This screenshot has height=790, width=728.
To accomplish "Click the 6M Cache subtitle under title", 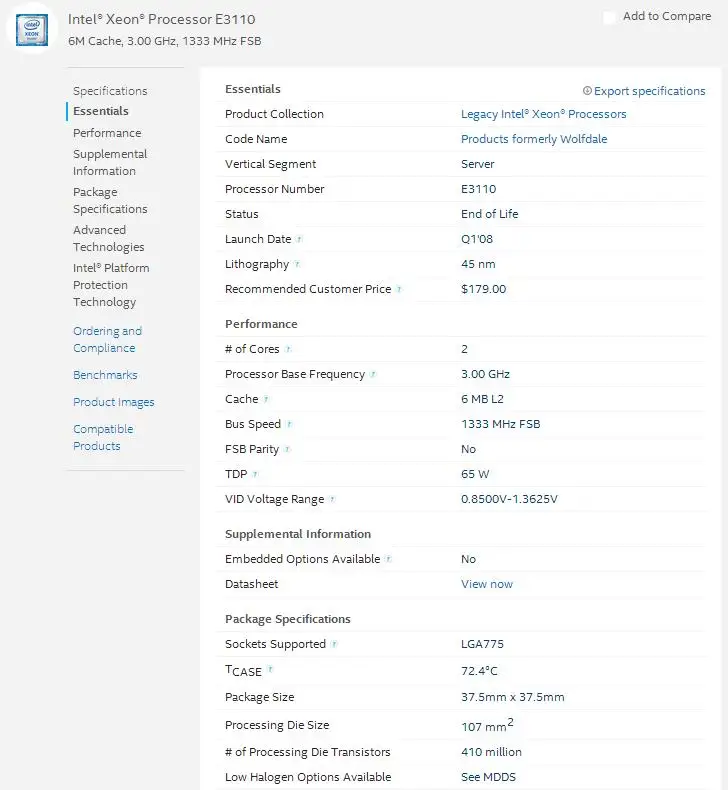I will [165, 41].
